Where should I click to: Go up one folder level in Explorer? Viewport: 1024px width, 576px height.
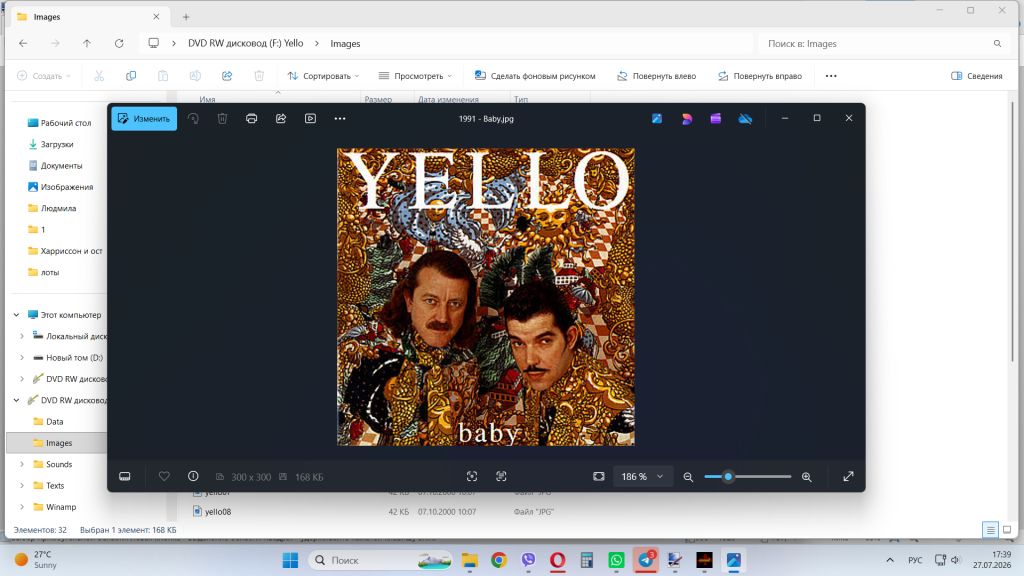[x=87, y=44]
